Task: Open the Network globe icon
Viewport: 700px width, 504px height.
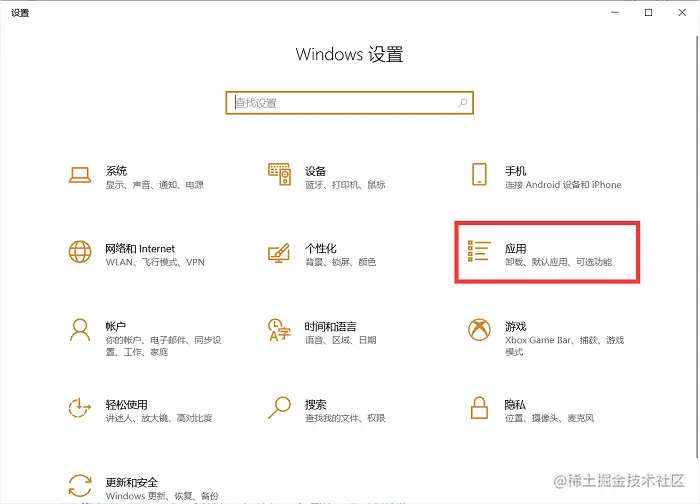Action: point(80,252)
